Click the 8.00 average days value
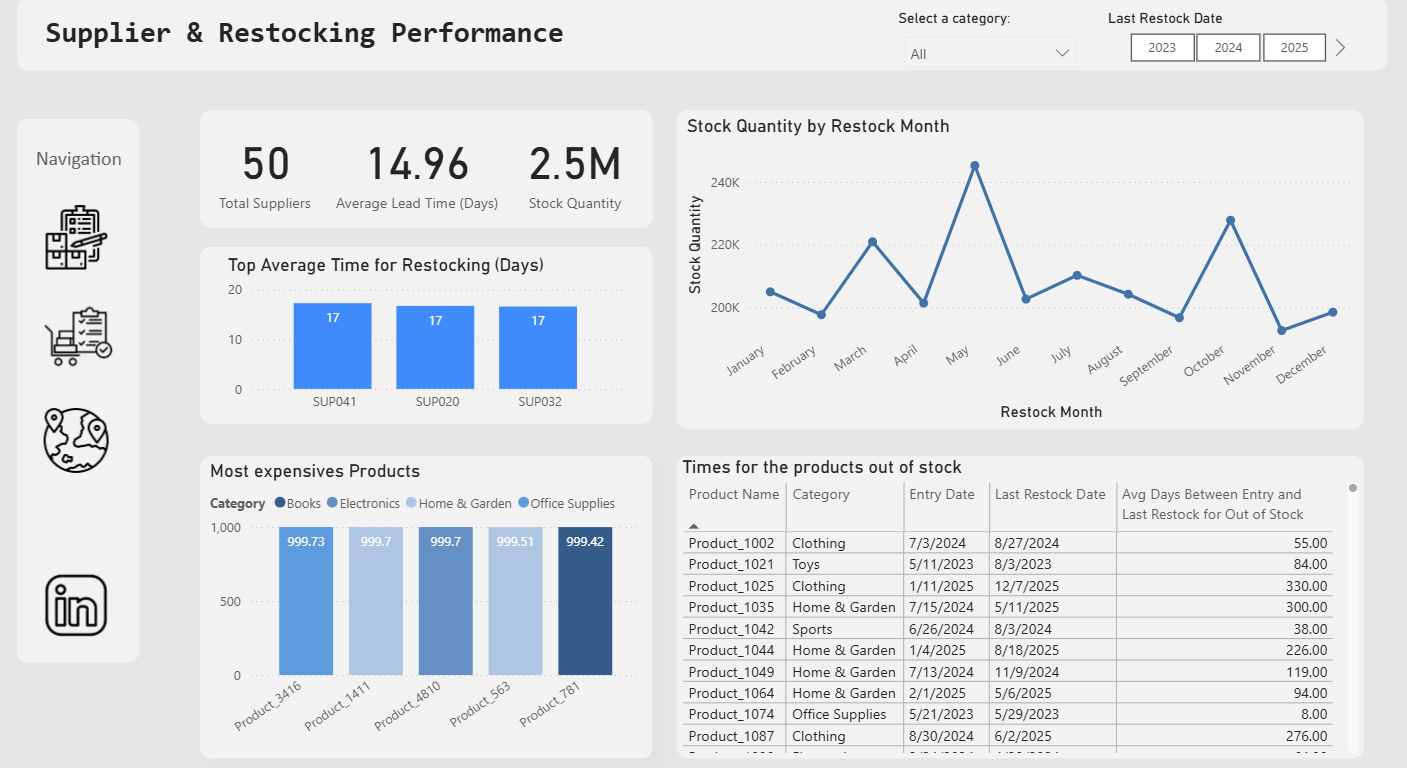Image resolution: width=1407 pixels, height=768 pixels. click(1315, 715)
